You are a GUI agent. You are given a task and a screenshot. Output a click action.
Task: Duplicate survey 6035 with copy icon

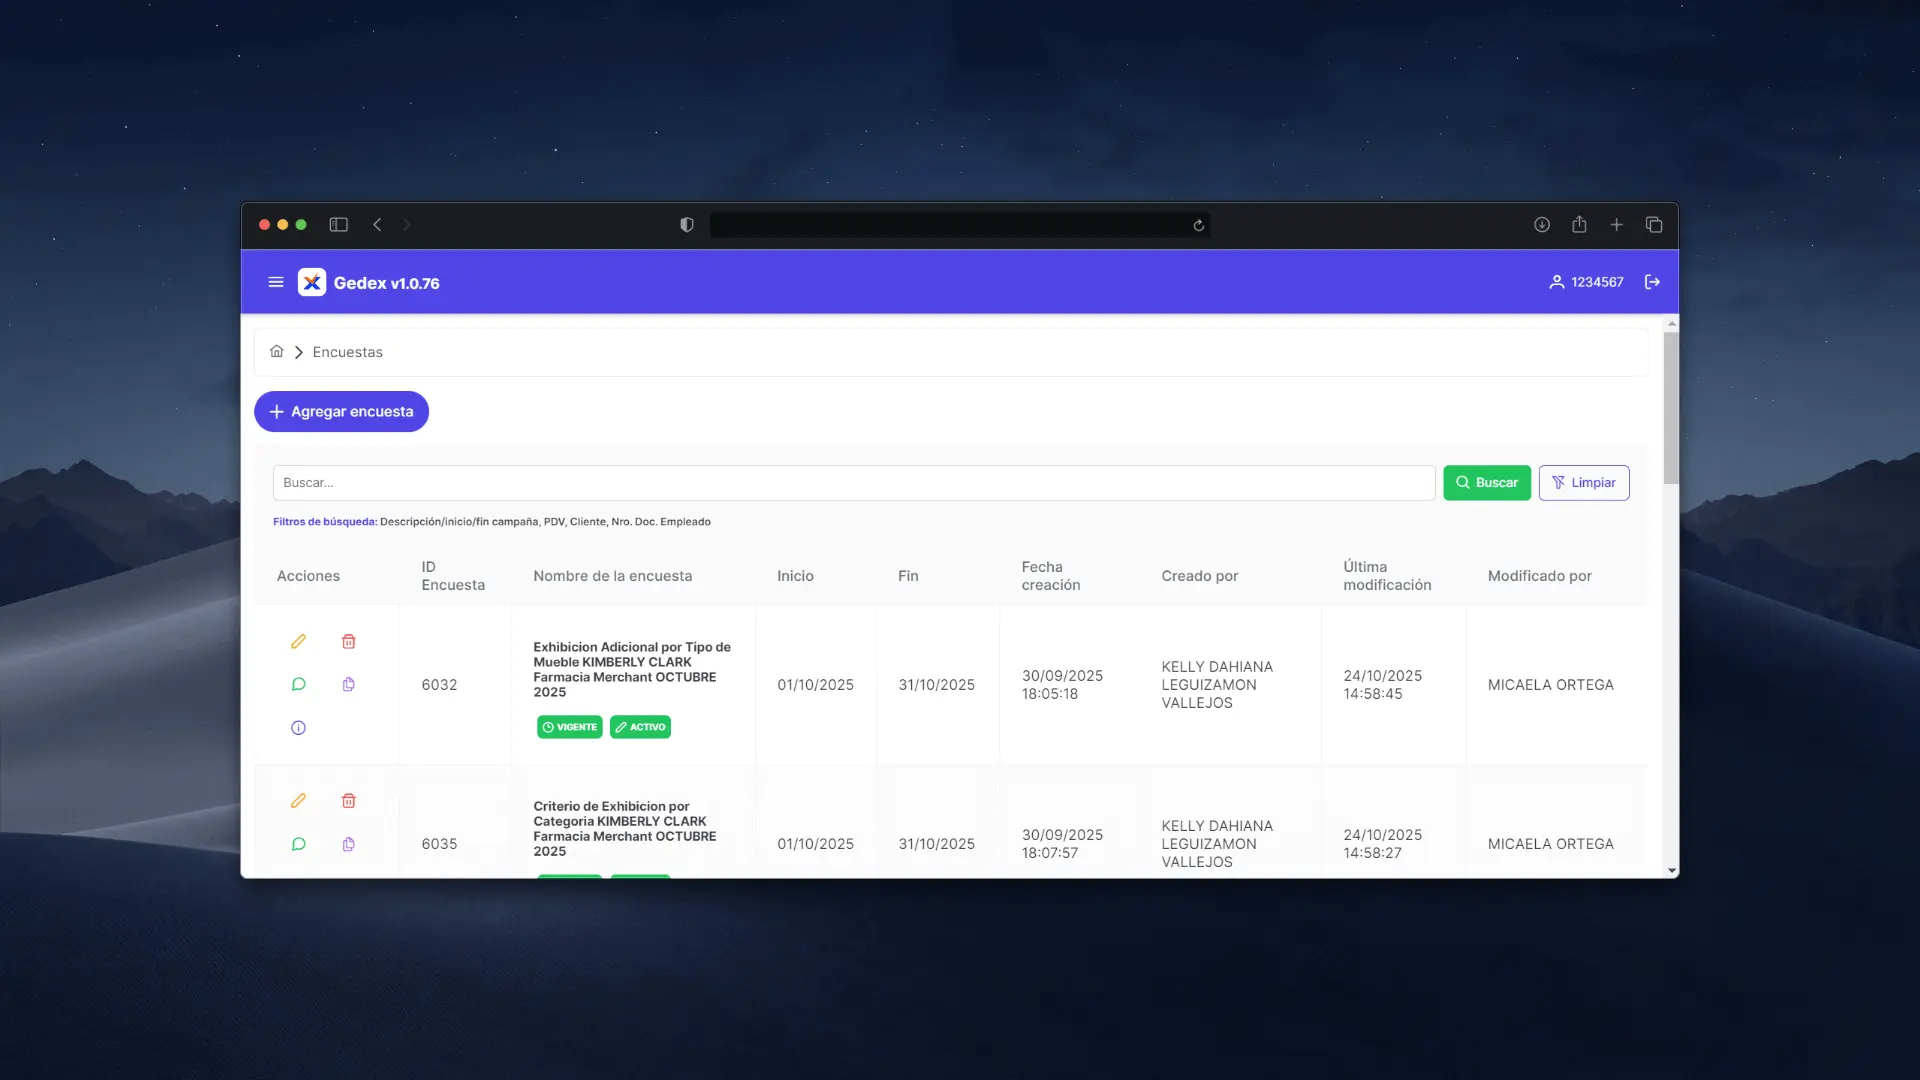(x=348, y=844)
